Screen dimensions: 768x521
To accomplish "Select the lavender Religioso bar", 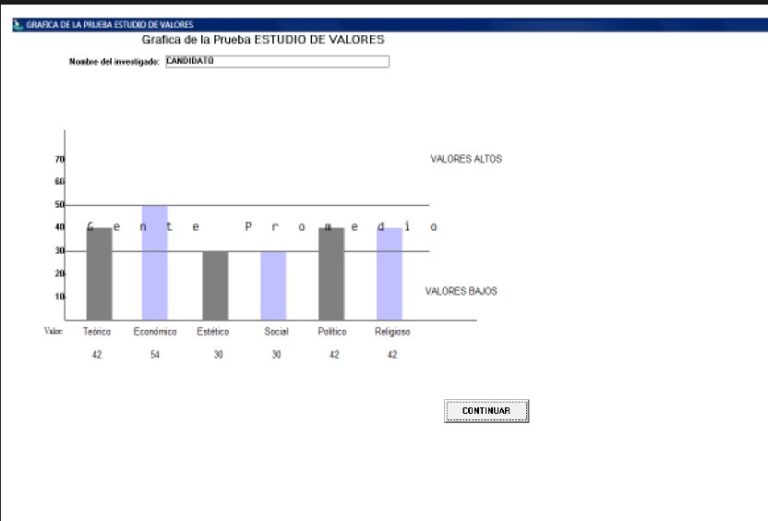I will 389,274.
